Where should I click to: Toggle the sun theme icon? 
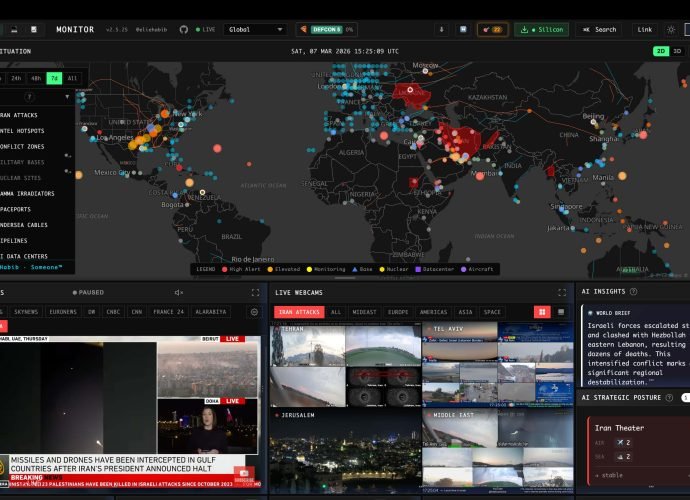[x=671, y=29]
